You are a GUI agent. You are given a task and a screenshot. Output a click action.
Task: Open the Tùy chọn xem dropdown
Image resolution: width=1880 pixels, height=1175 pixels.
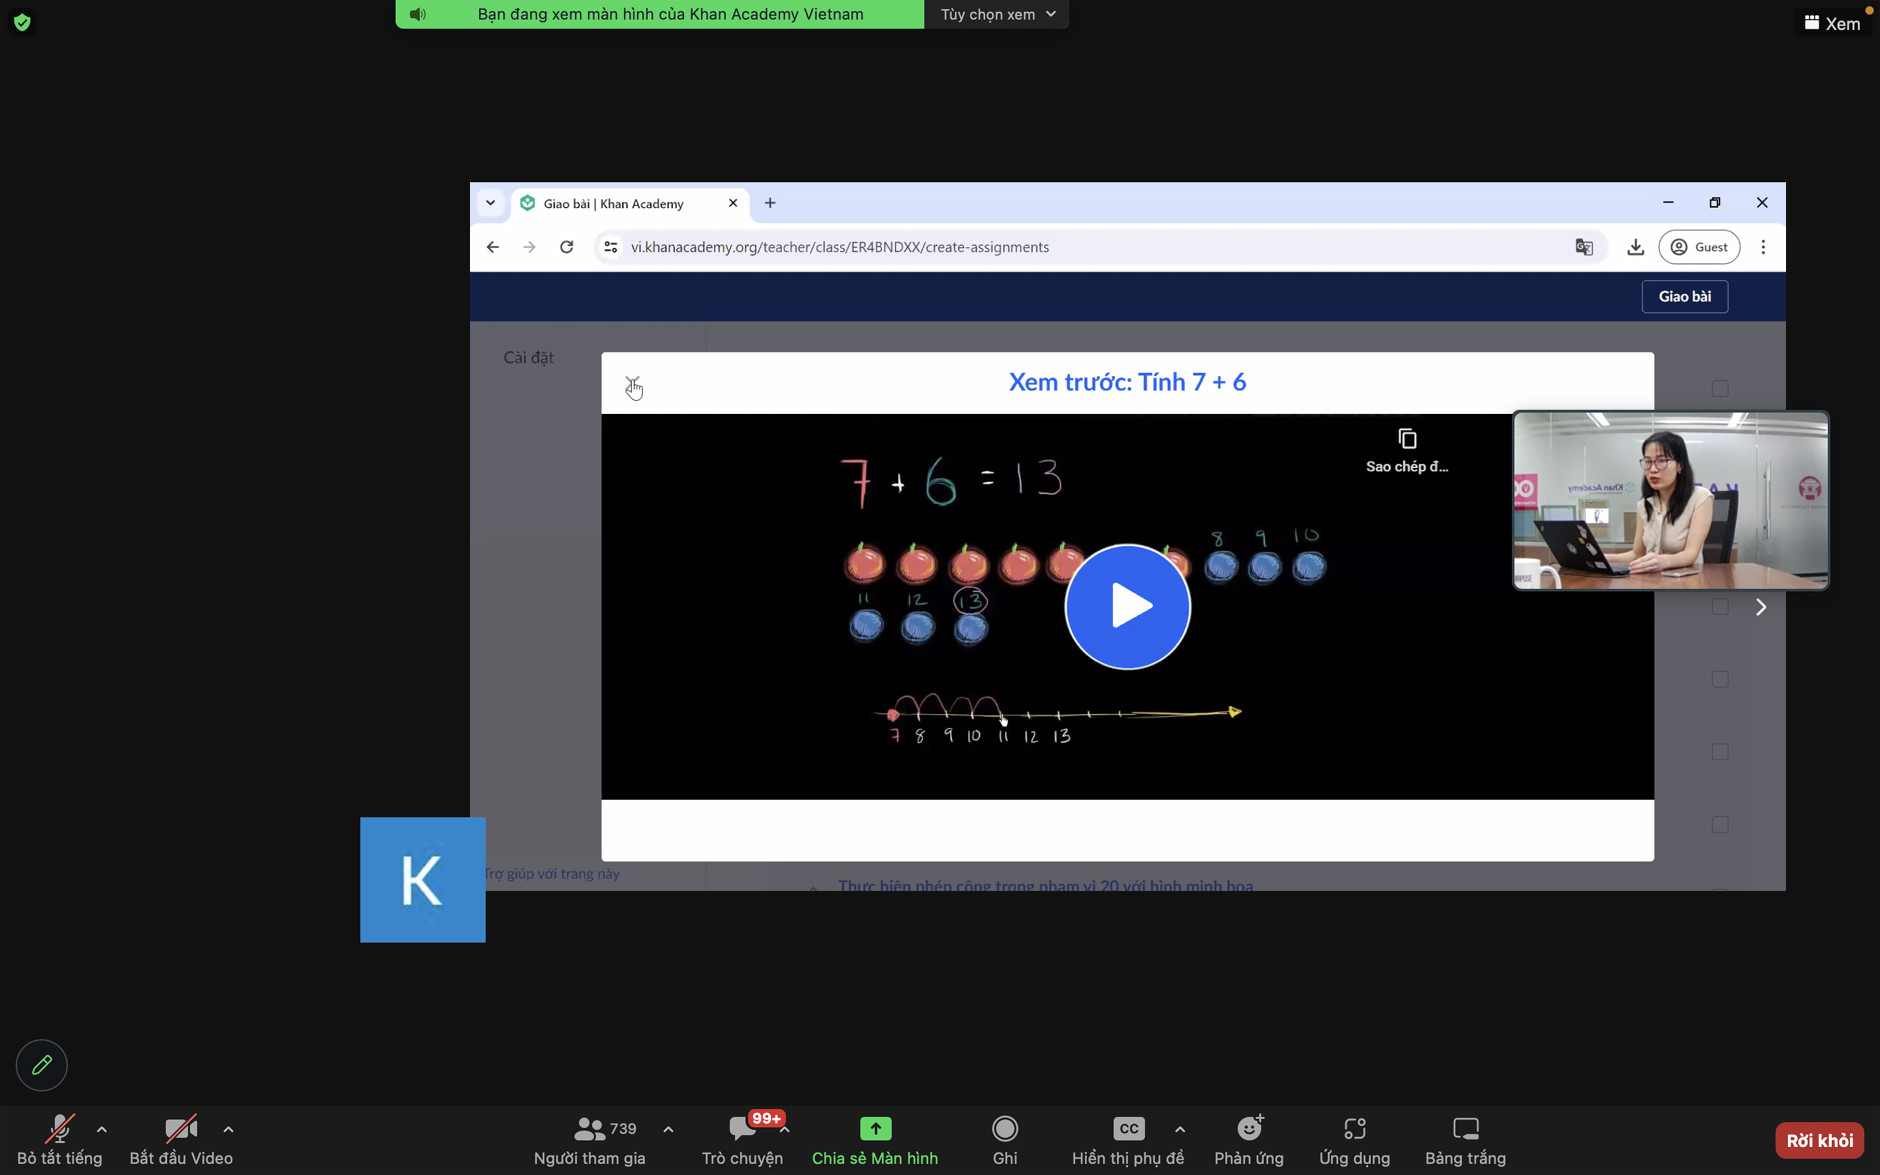997,14
